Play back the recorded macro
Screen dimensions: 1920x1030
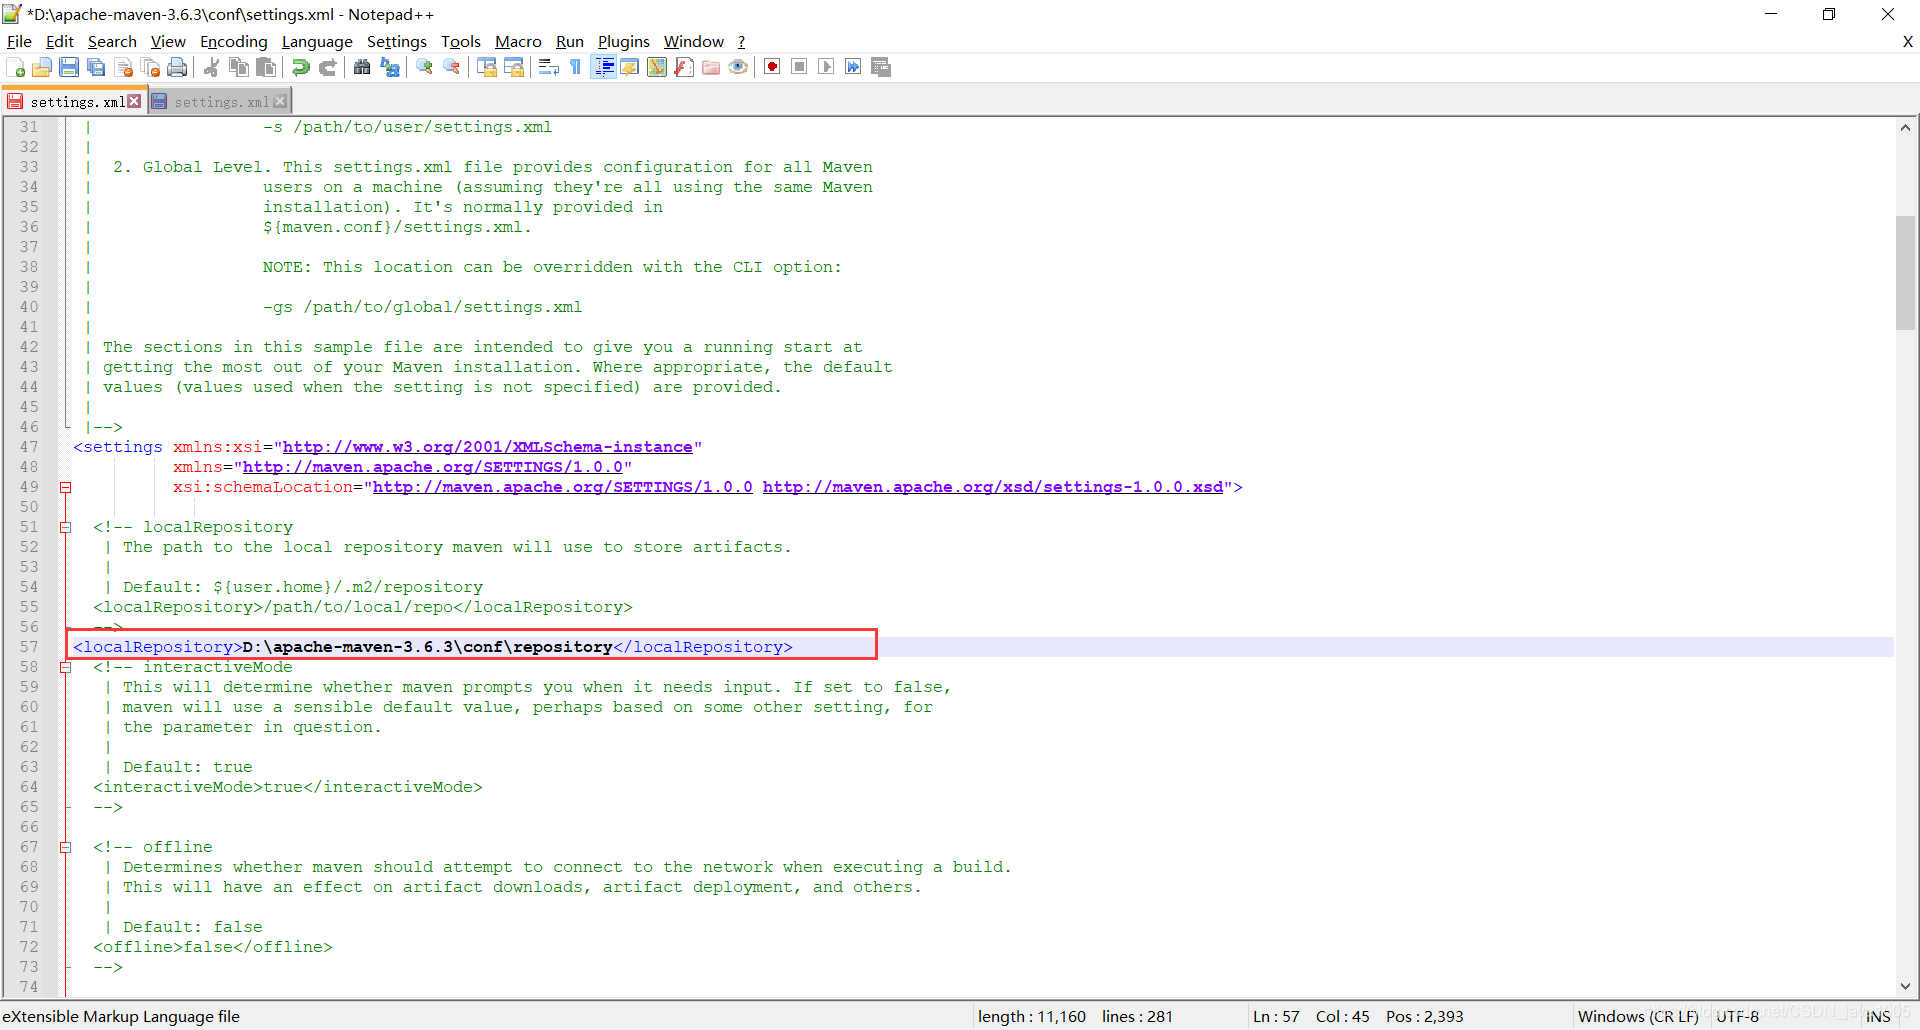(x=826, y=67)
